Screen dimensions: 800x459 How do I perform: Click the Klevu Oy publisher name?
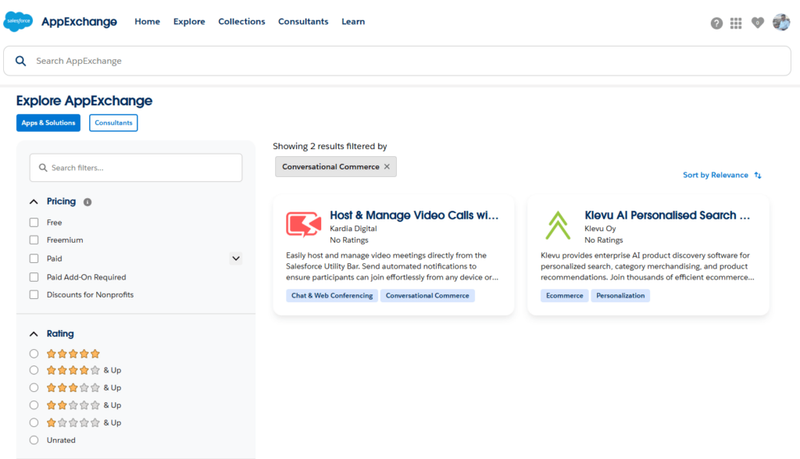point(600,228)
